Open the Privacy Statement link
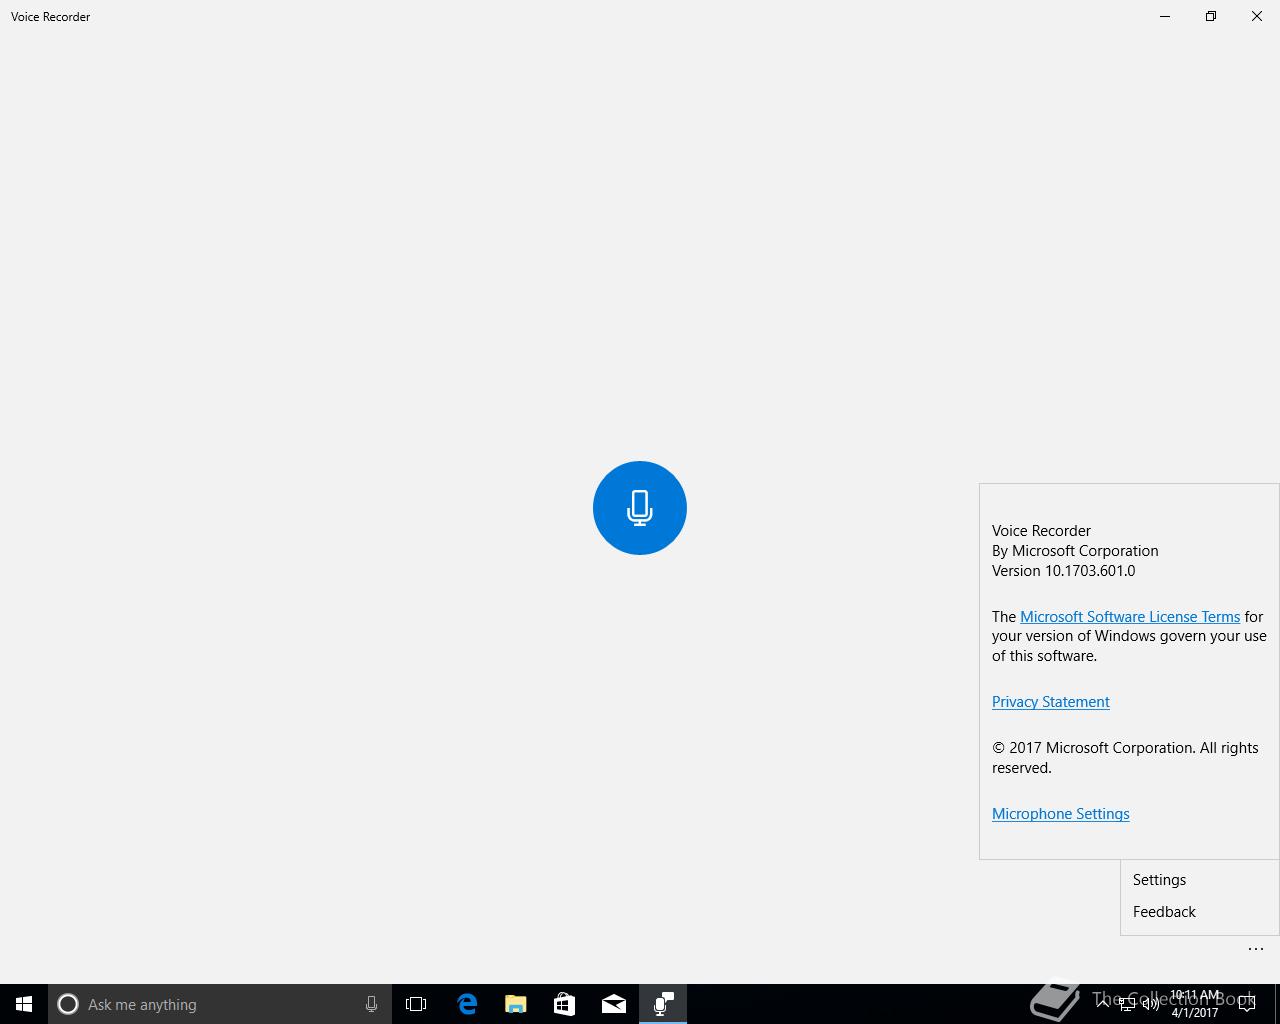This screenshot has width=1280, height=1024. [1051, 702]
